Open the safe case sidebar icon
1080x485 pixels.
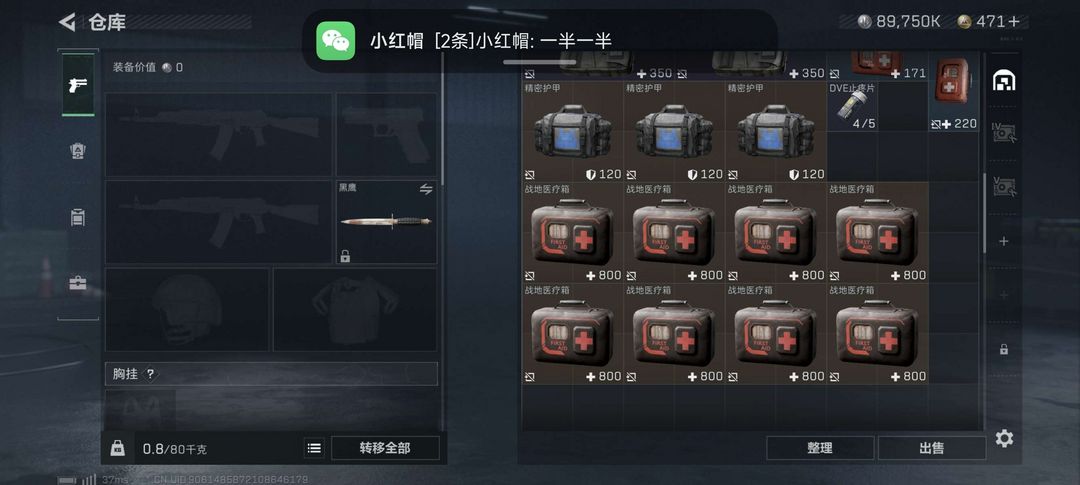tap(78, 282)
